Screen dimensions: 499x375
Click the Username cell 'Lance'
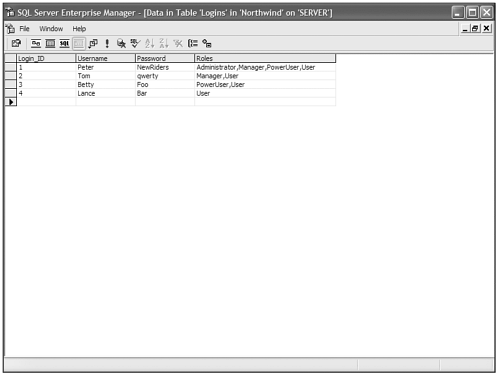(105, 93)
